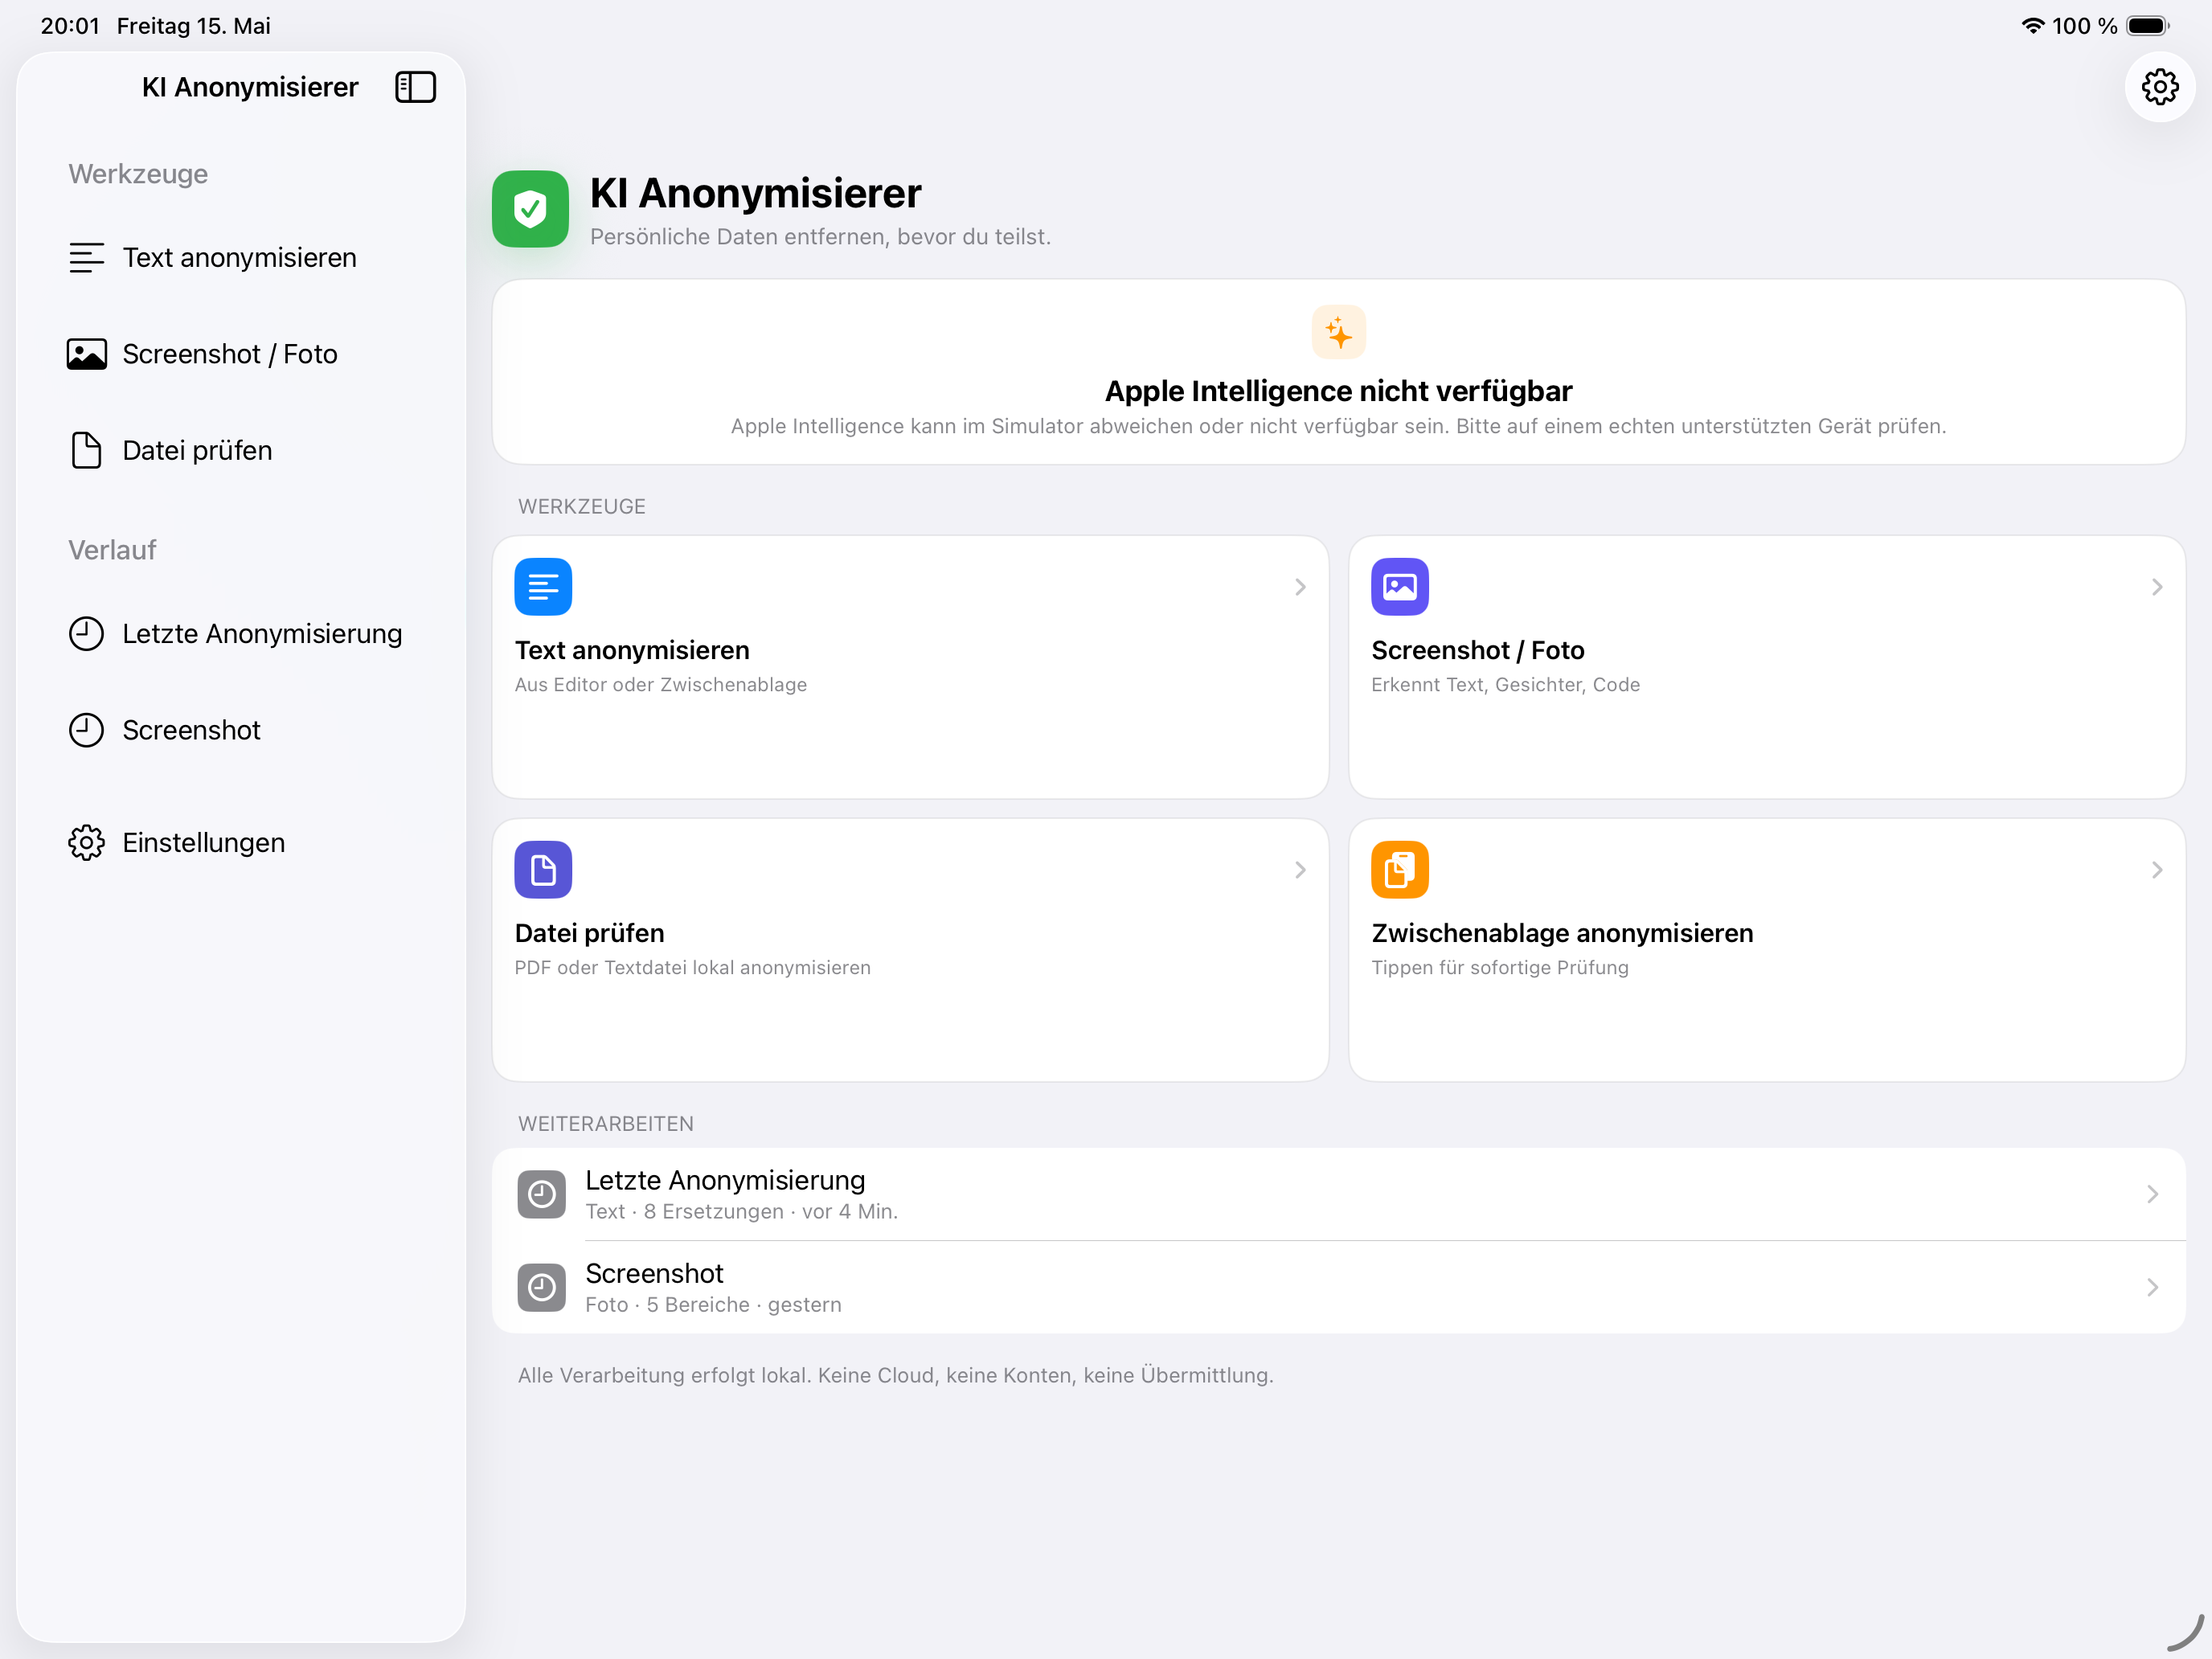Resume Screenshot entry in Weiterarbeiten list
Screen dimensions: 2212x1659
coord(1338,1287)
